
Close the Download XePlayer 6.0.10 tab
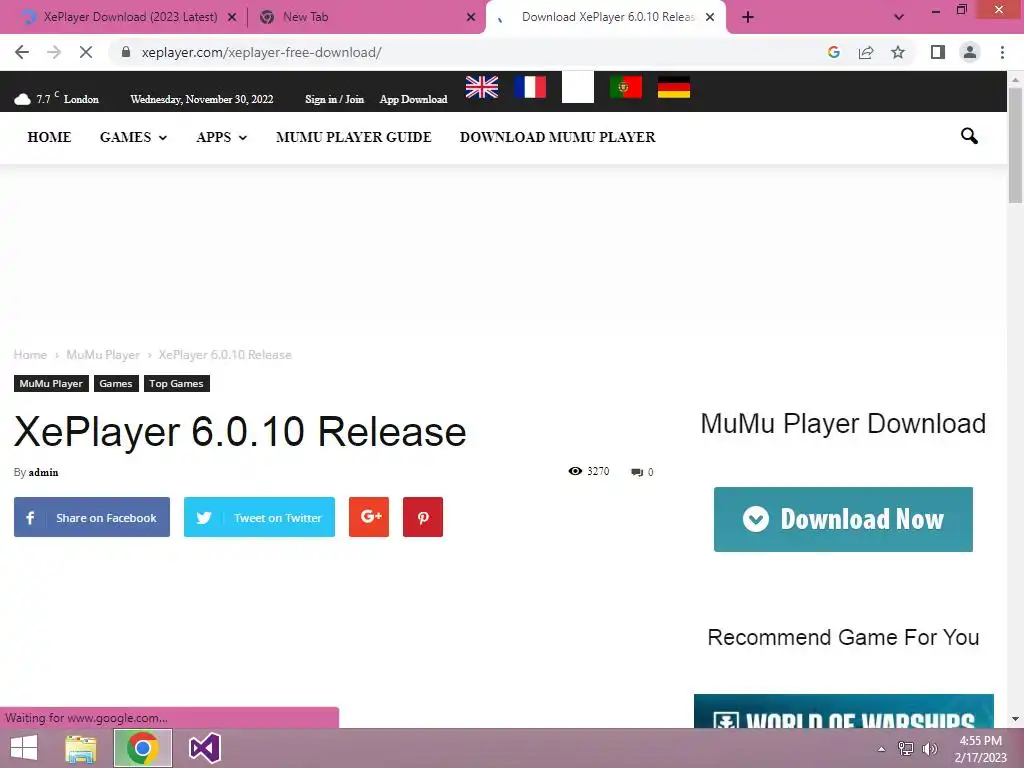pos(710,17)
